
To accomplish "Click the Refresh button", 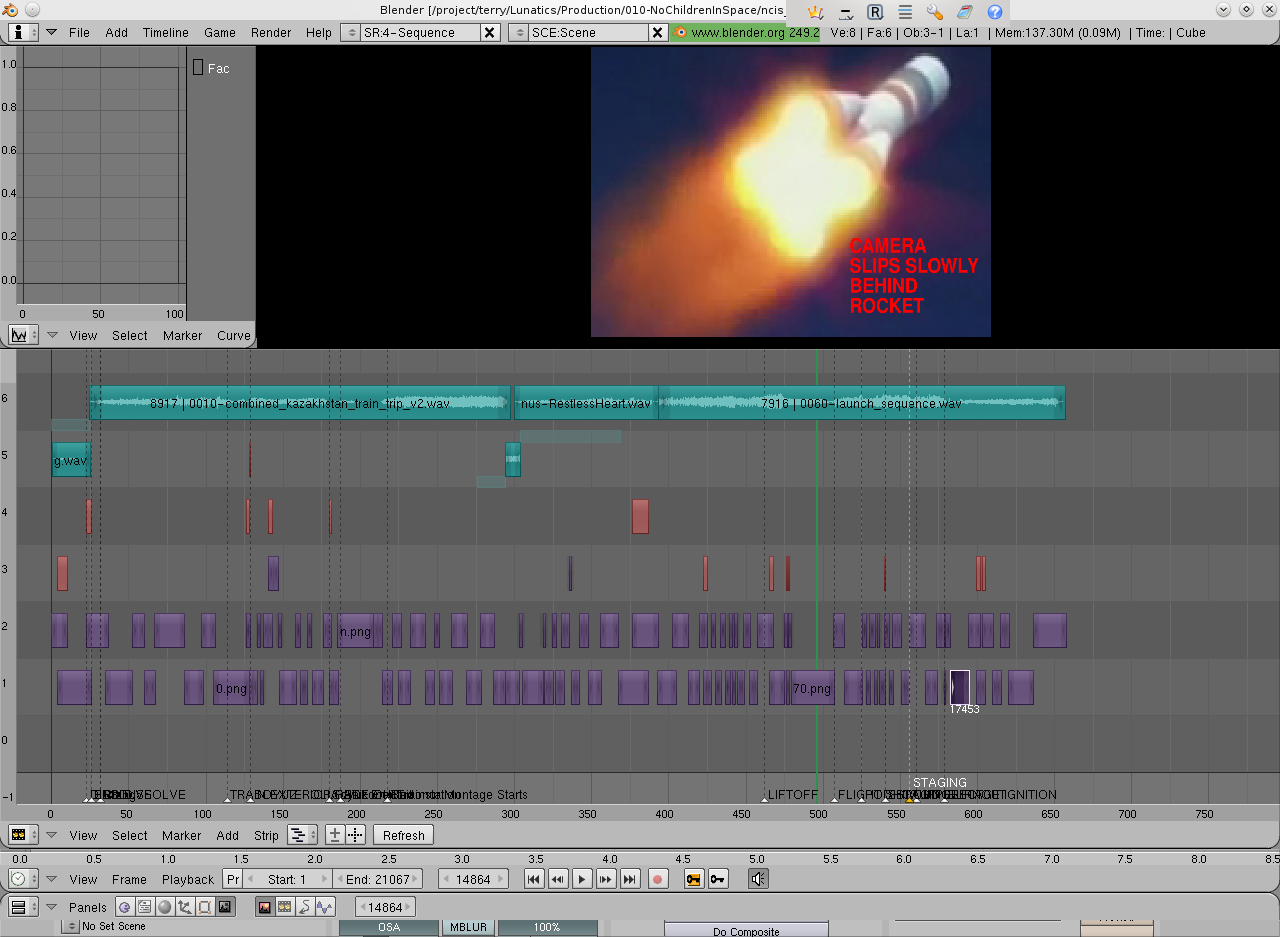I will [403, 835].
